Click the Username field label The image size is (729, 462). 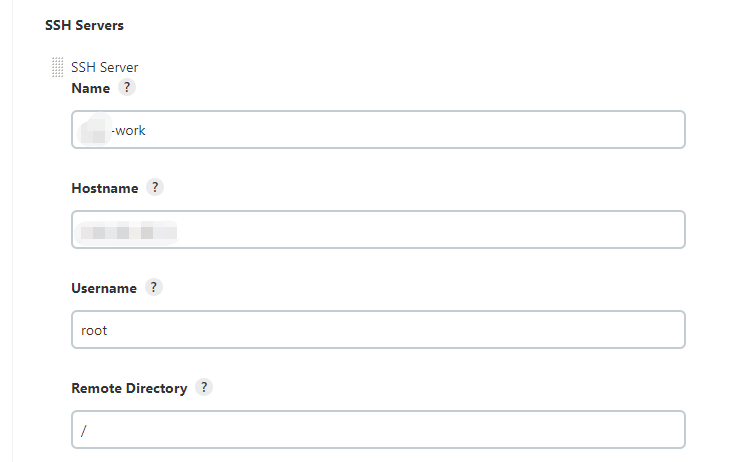click(x=104, y=288)
